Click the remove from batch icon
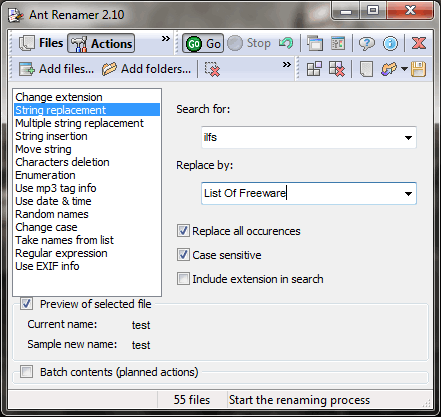This screenshot has width=441, height=417. point(337,69)
